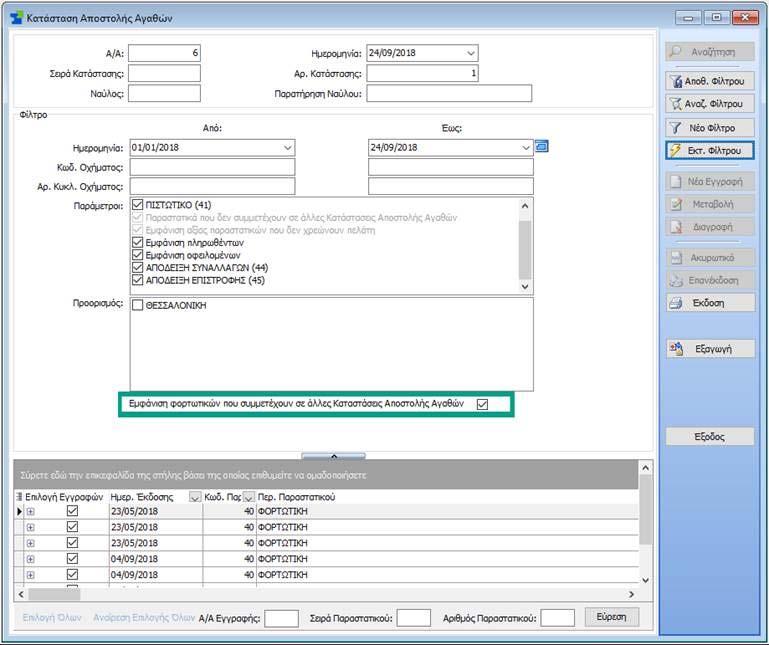
Task: Open Ημερ. Έκδοσης column filter dropdown
Action: pos(195,497)
